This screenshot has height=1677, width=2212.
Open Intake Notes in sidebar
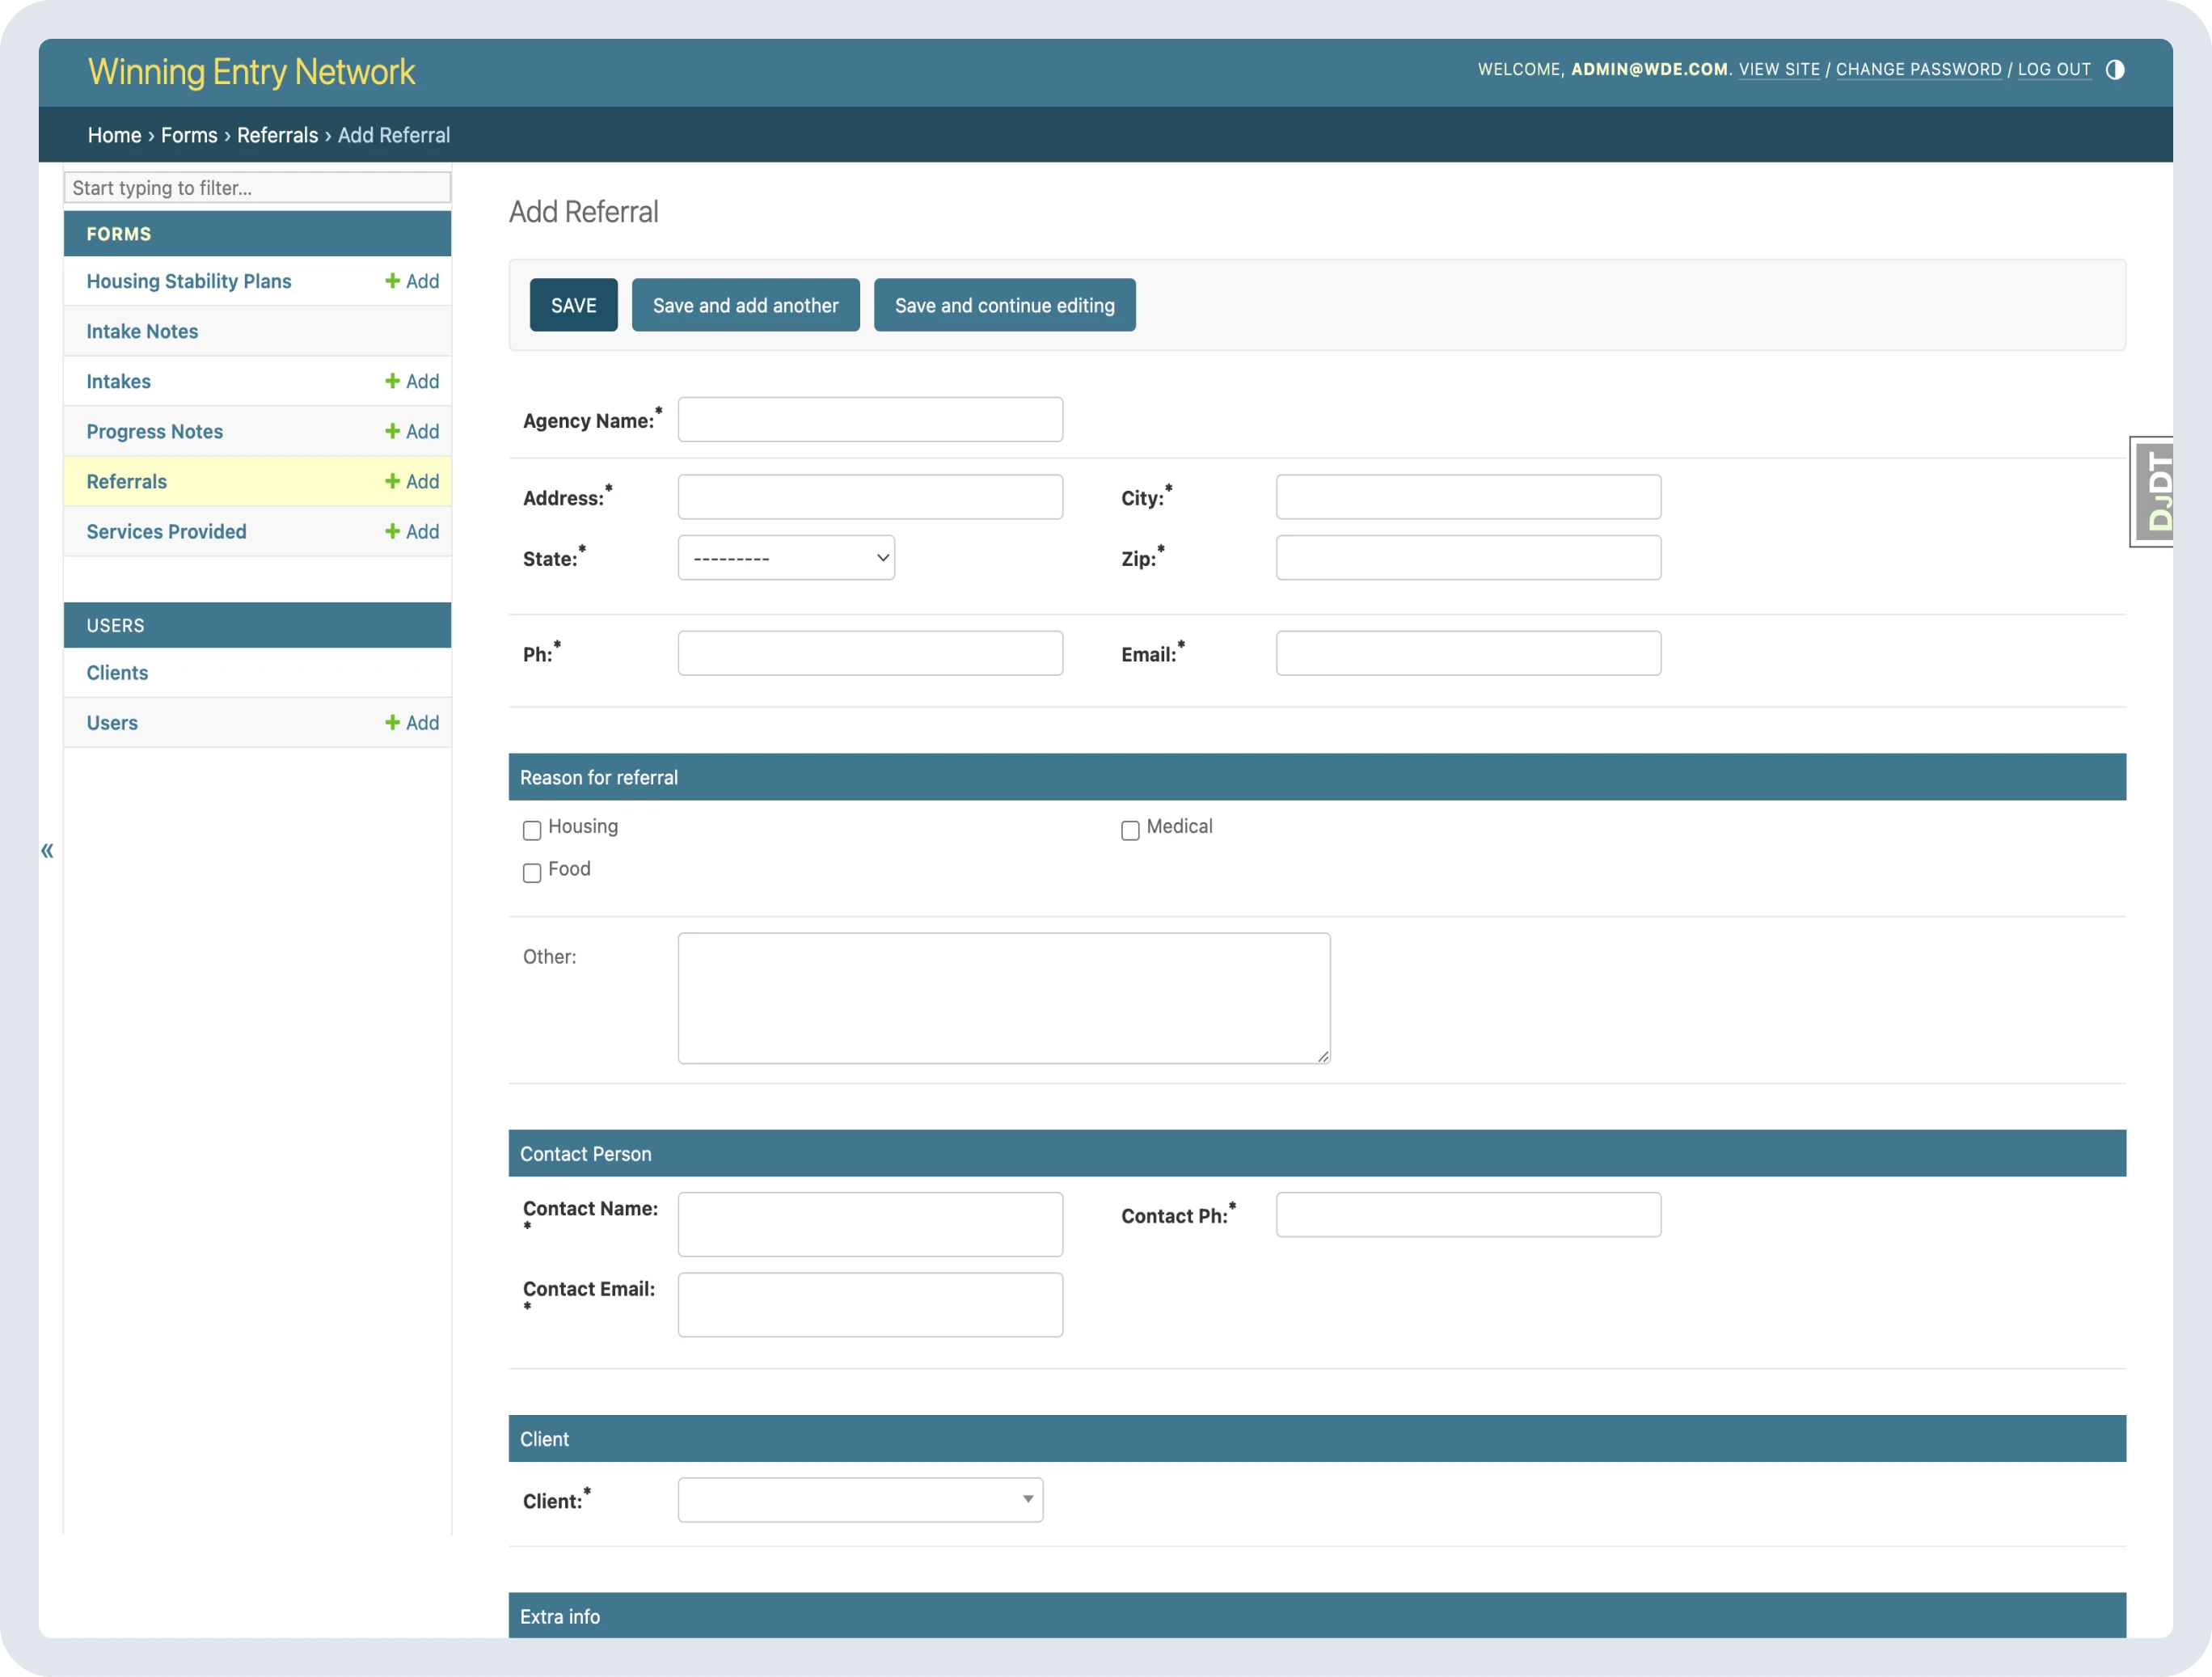point(142,331)
